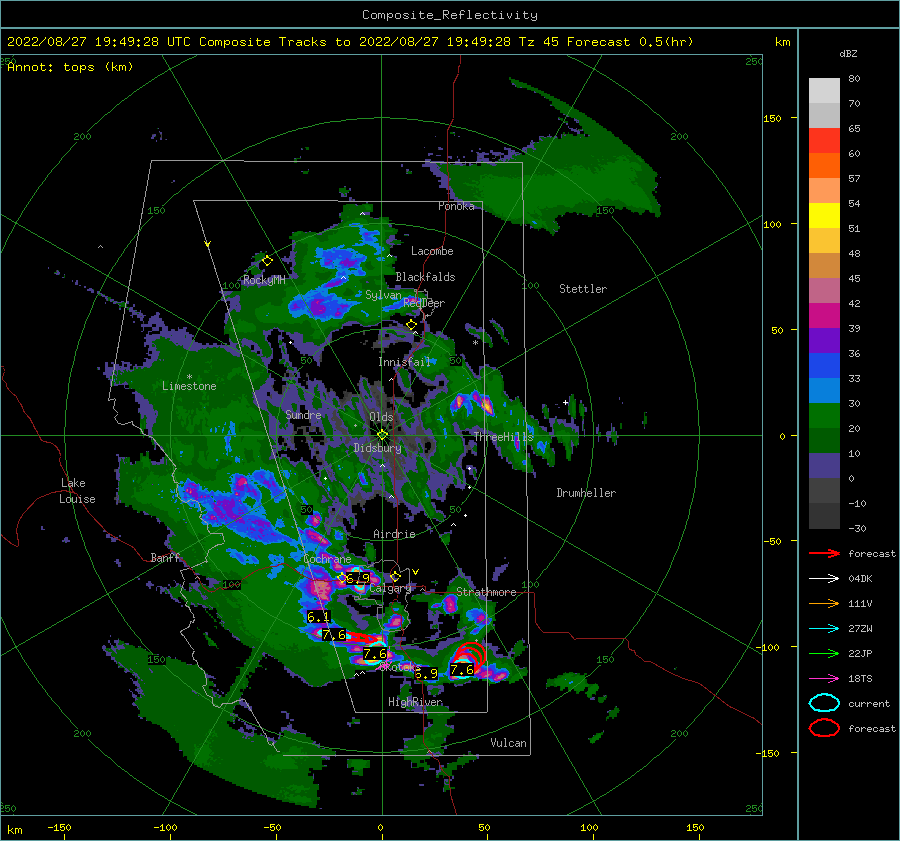Viewport: 900px width, 841px height.
Task: Select the slate 0–10 dBZ color swatch
Action: [824, 466]
